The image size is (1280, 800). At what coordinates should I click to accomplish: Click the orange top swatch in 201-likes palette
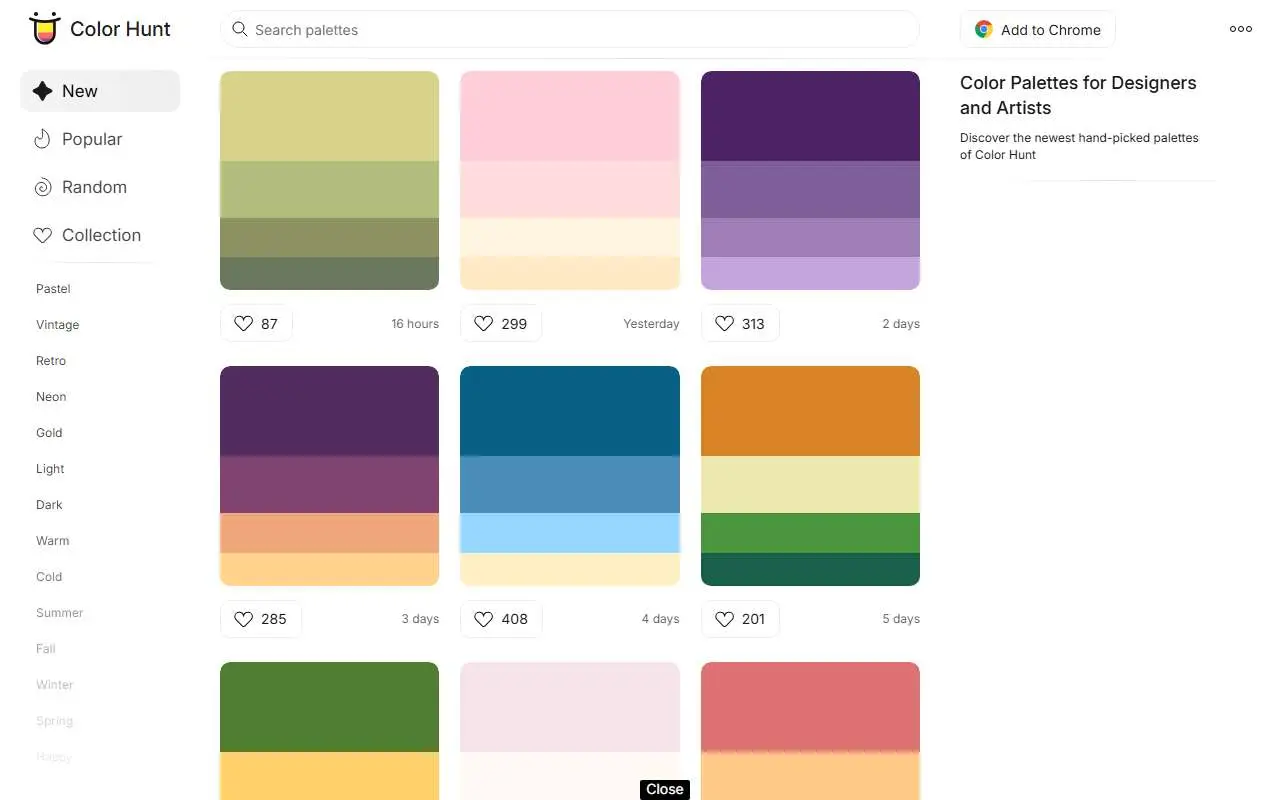(x=810, y=411)
